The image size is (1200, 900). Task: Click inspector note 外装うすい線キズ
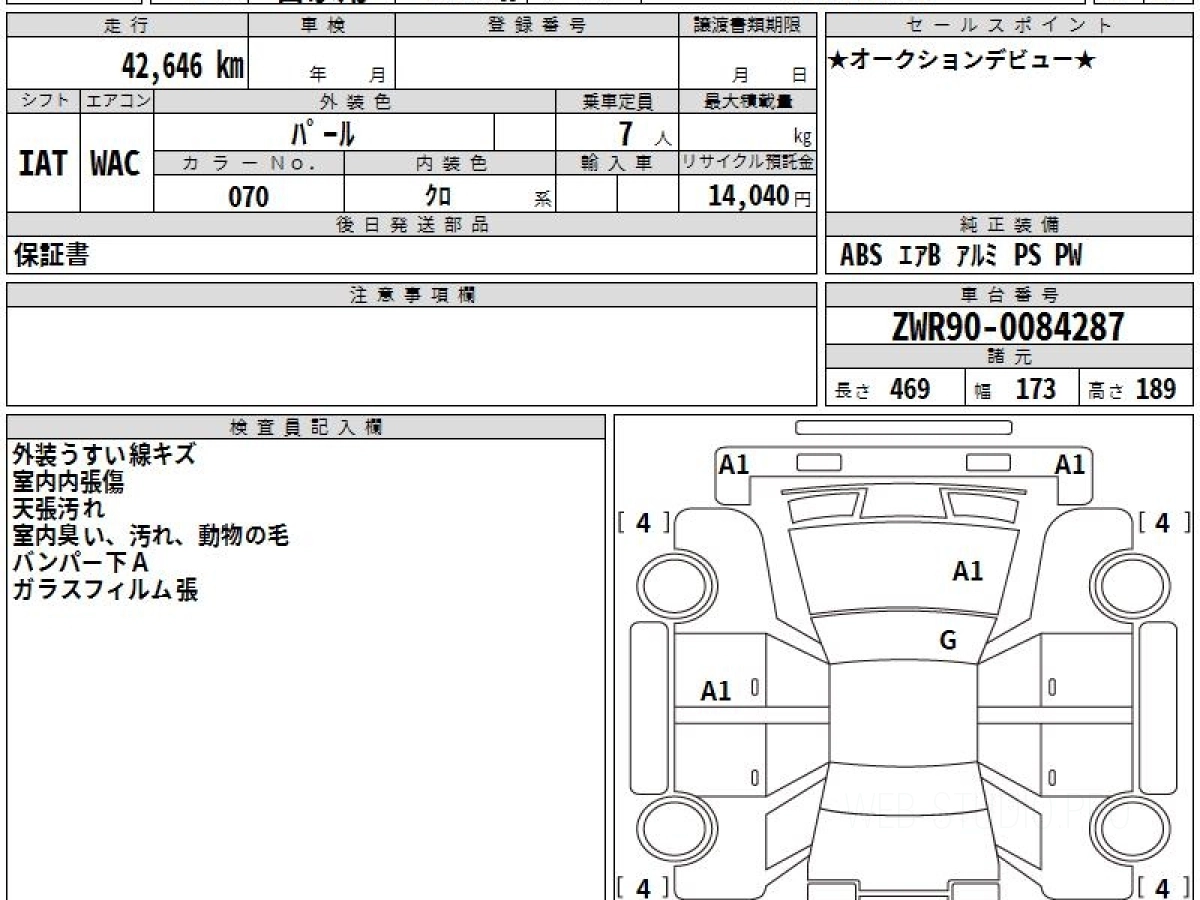[104, 455]
